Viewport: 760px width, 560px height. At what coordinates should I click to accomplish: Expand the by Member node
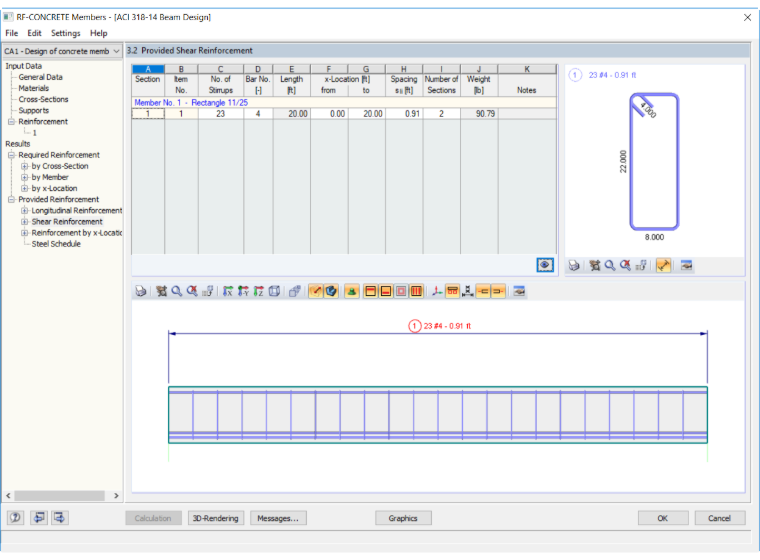click(24, 177)
